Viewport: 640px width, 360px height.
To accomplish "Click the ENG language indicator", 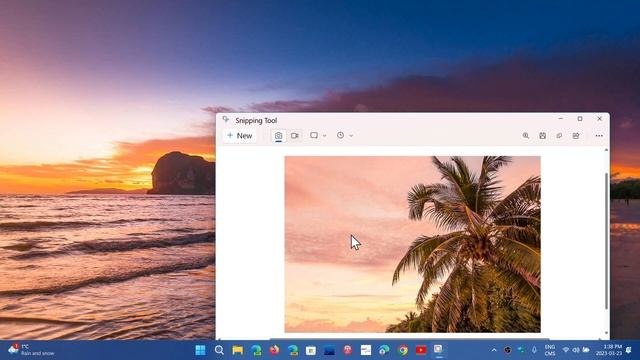I will pyautogui.click(x=550, y=350).
